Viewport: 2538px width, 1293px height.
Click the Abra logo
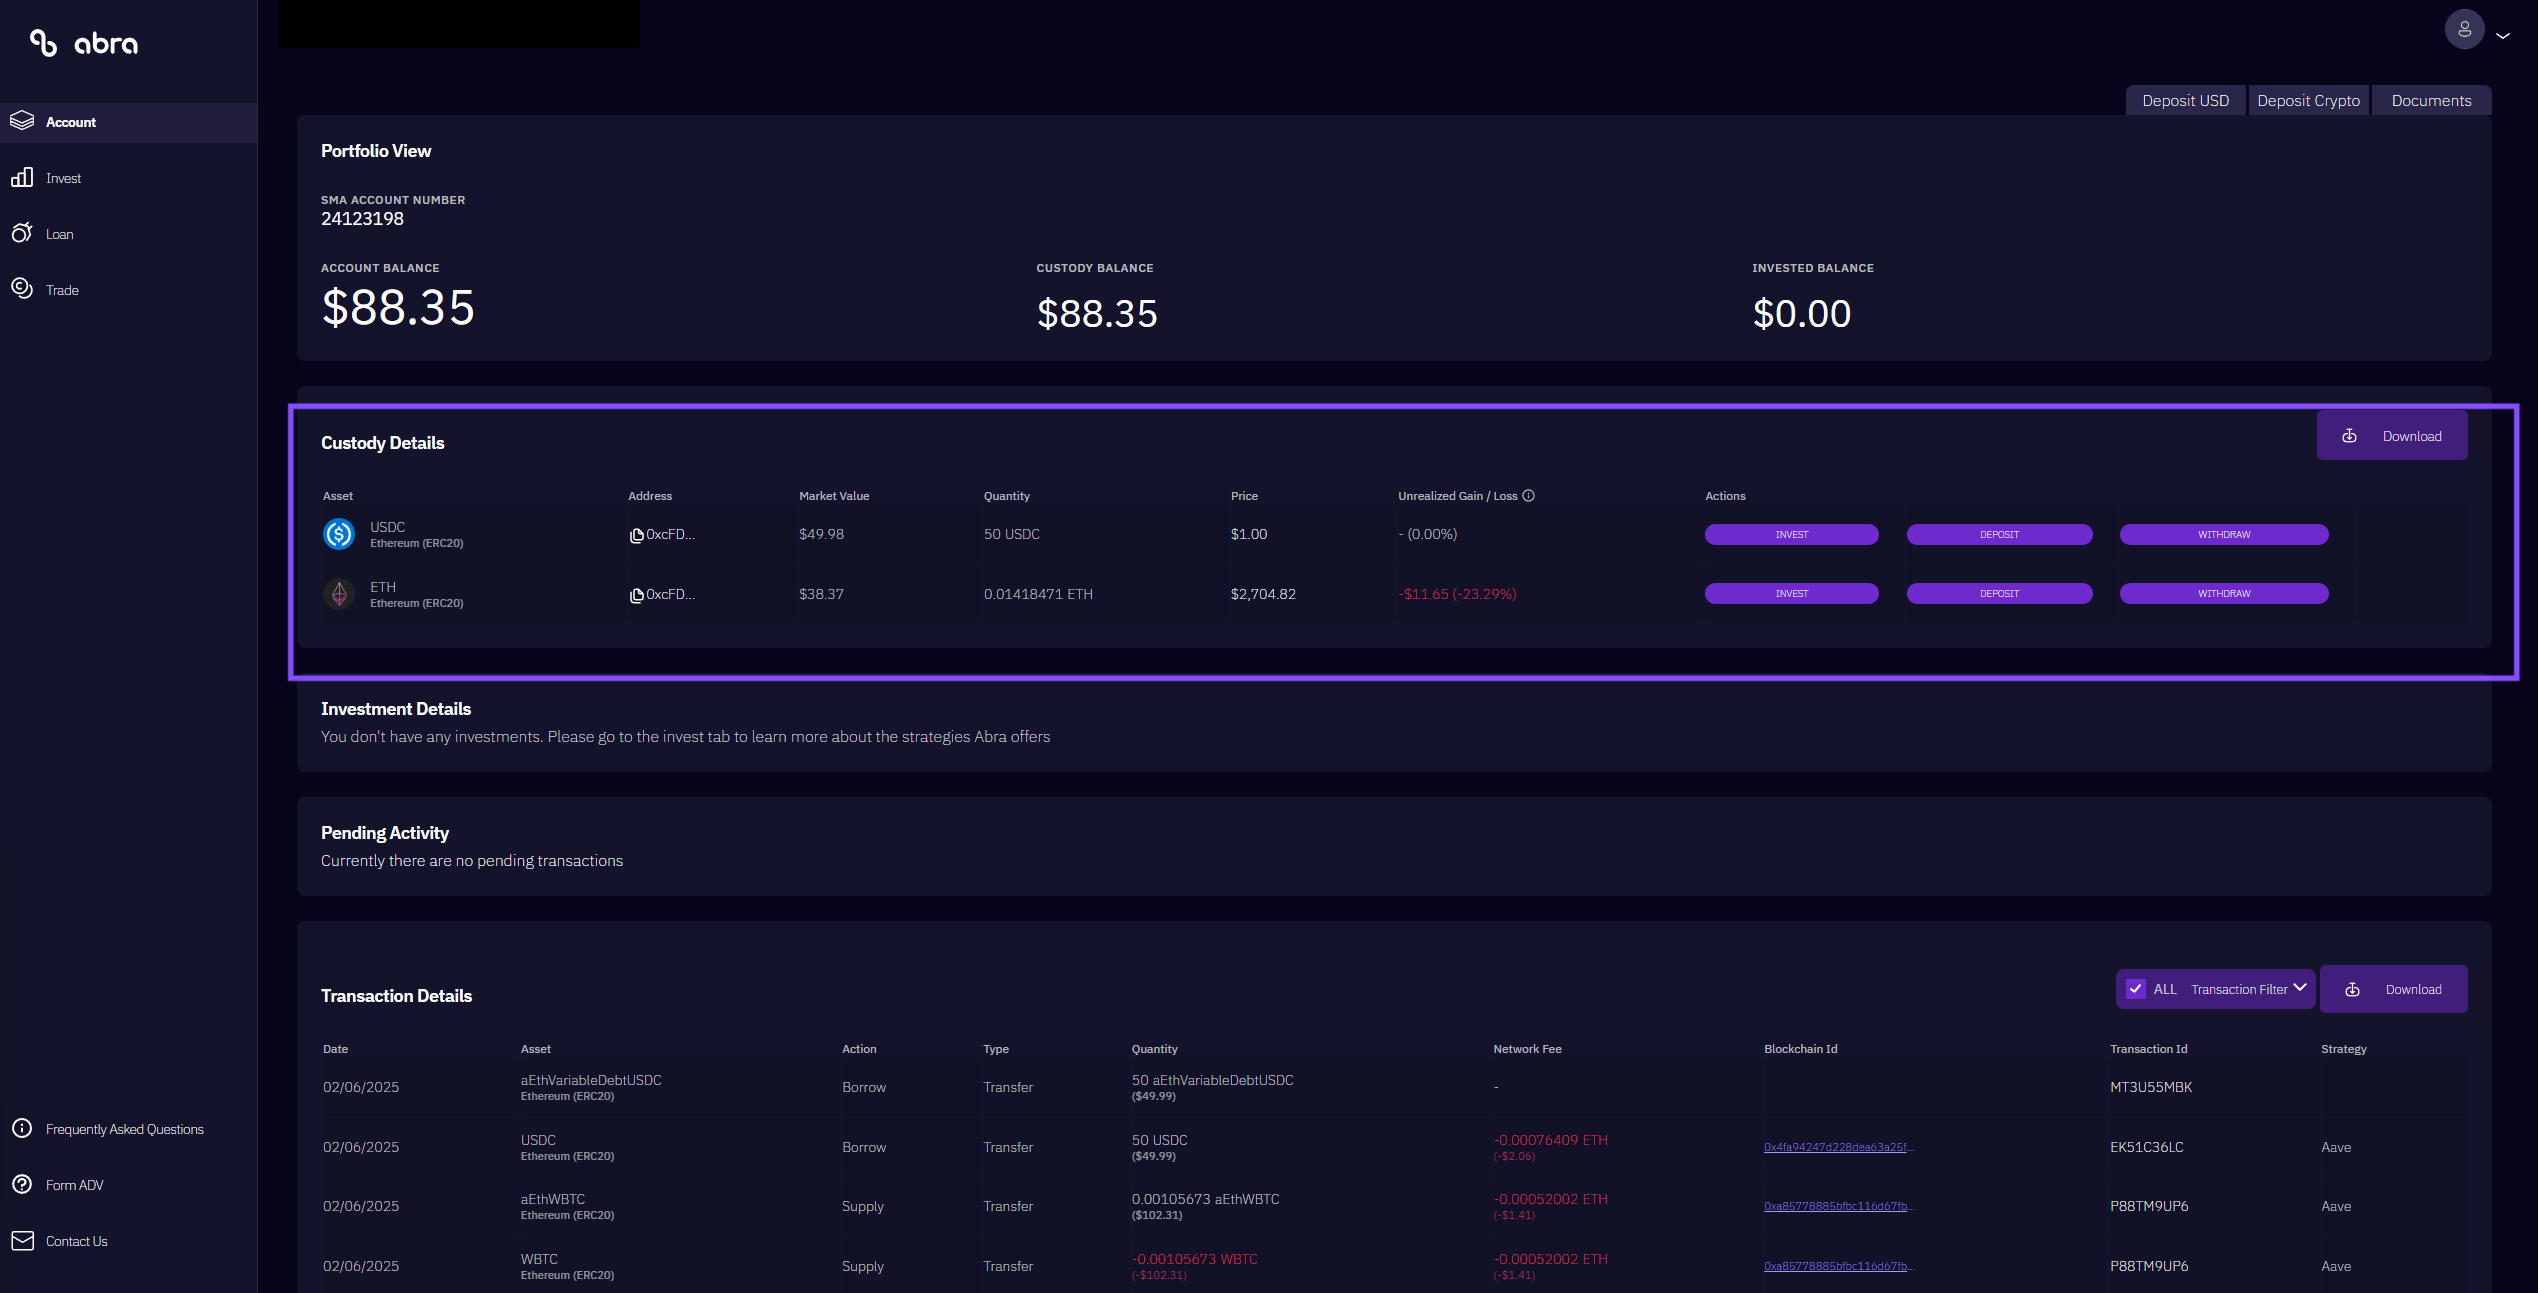coord(84,43)
